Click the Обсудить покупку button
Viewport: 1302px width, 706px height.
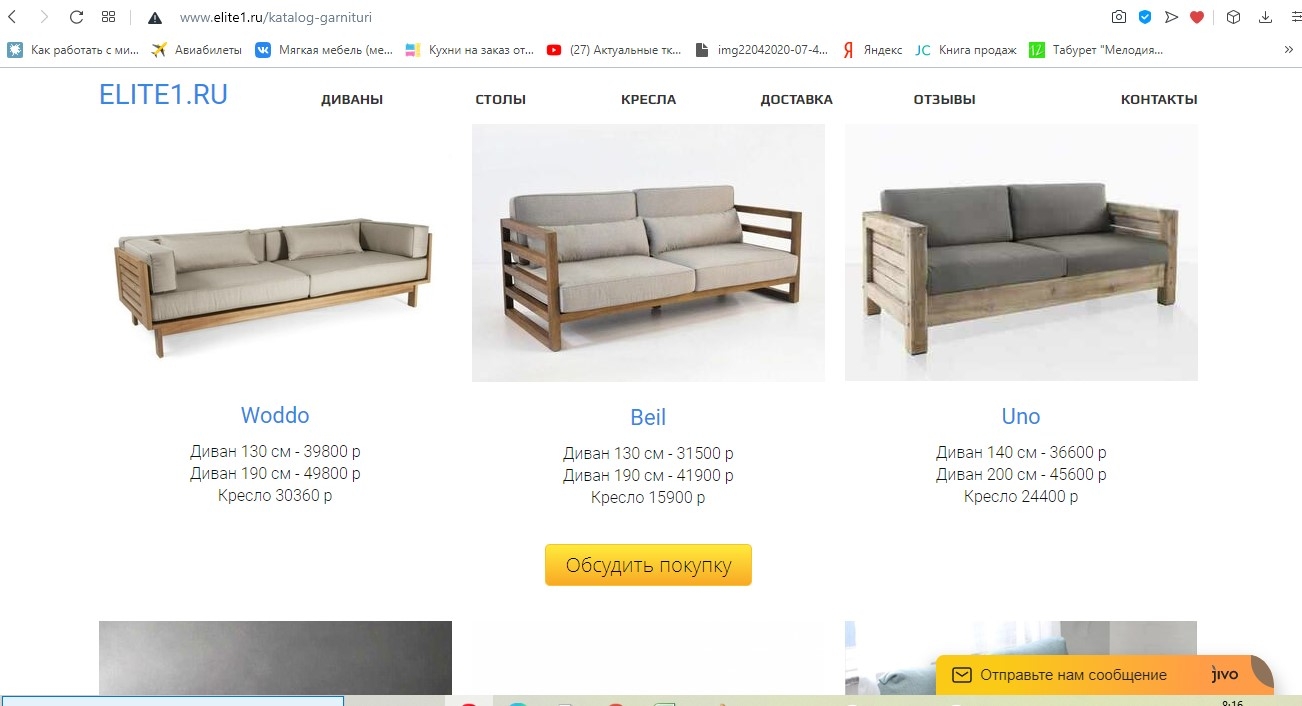tap(648, 565)
